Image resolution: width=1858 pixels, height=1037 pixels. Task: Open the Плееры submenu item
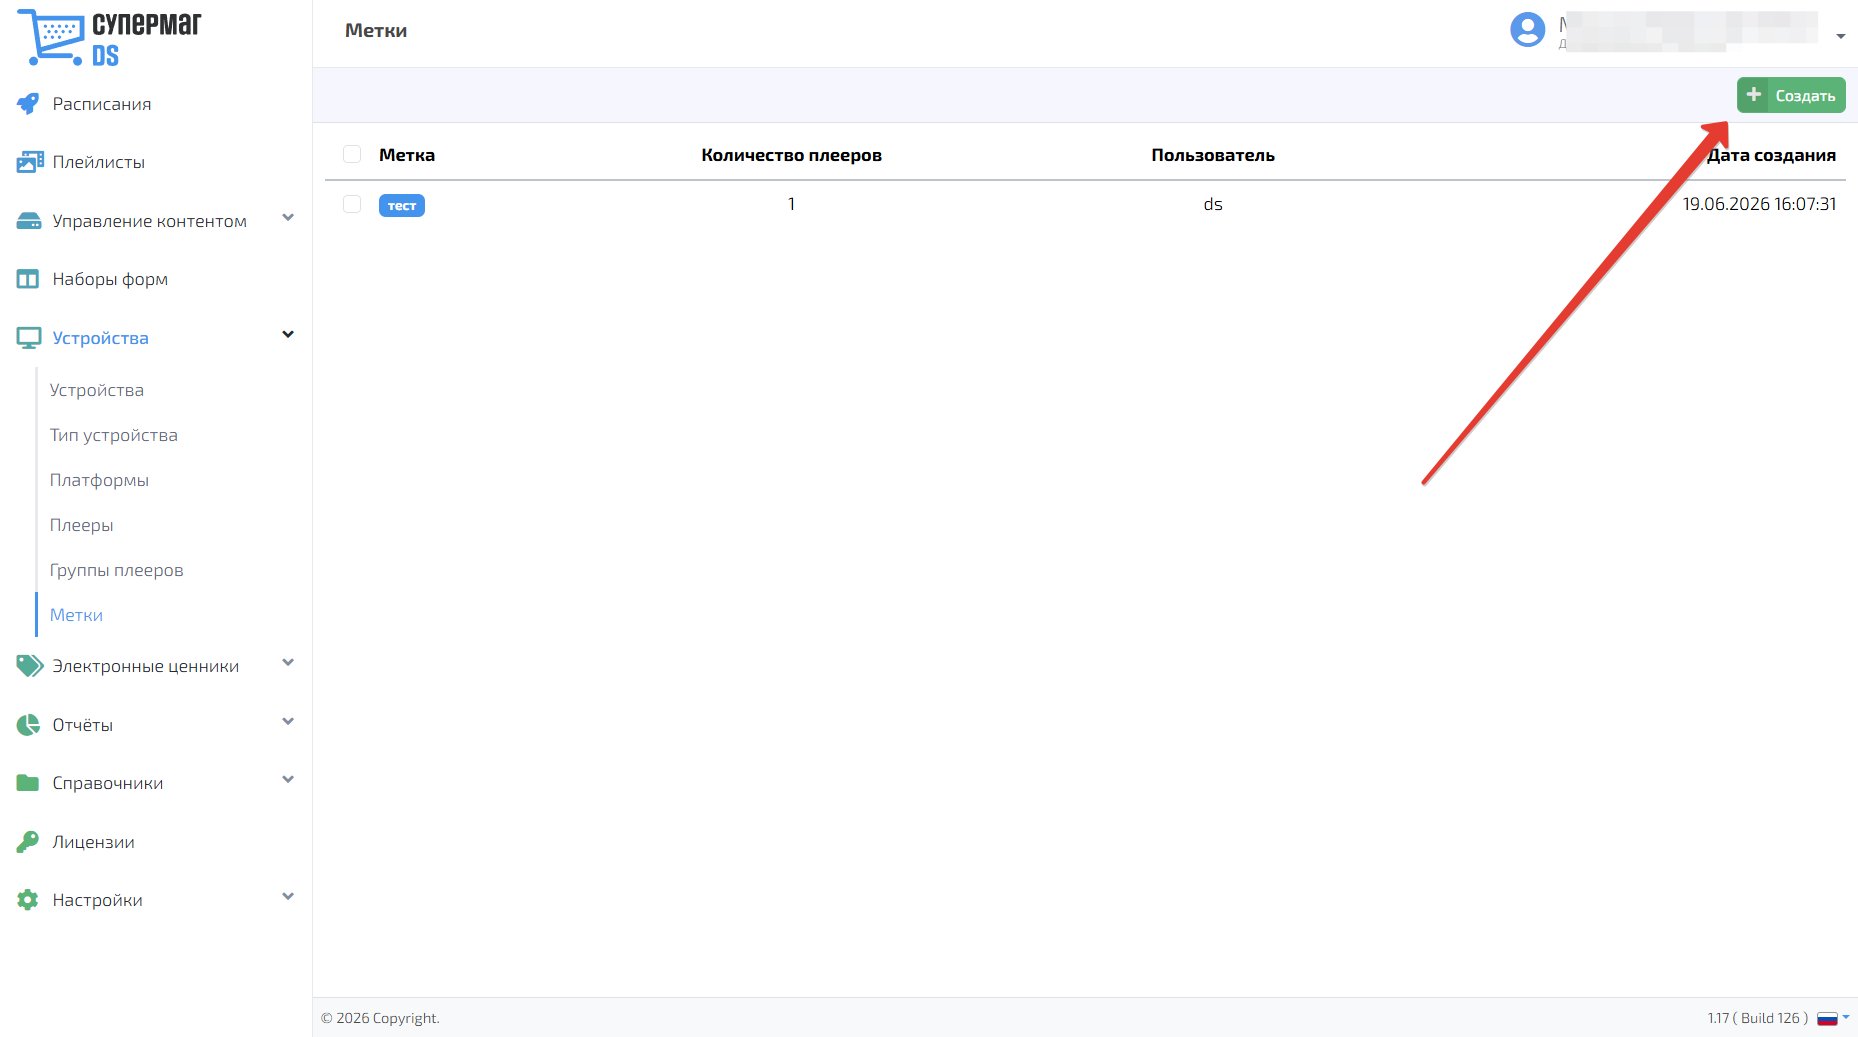click(82, 525)
